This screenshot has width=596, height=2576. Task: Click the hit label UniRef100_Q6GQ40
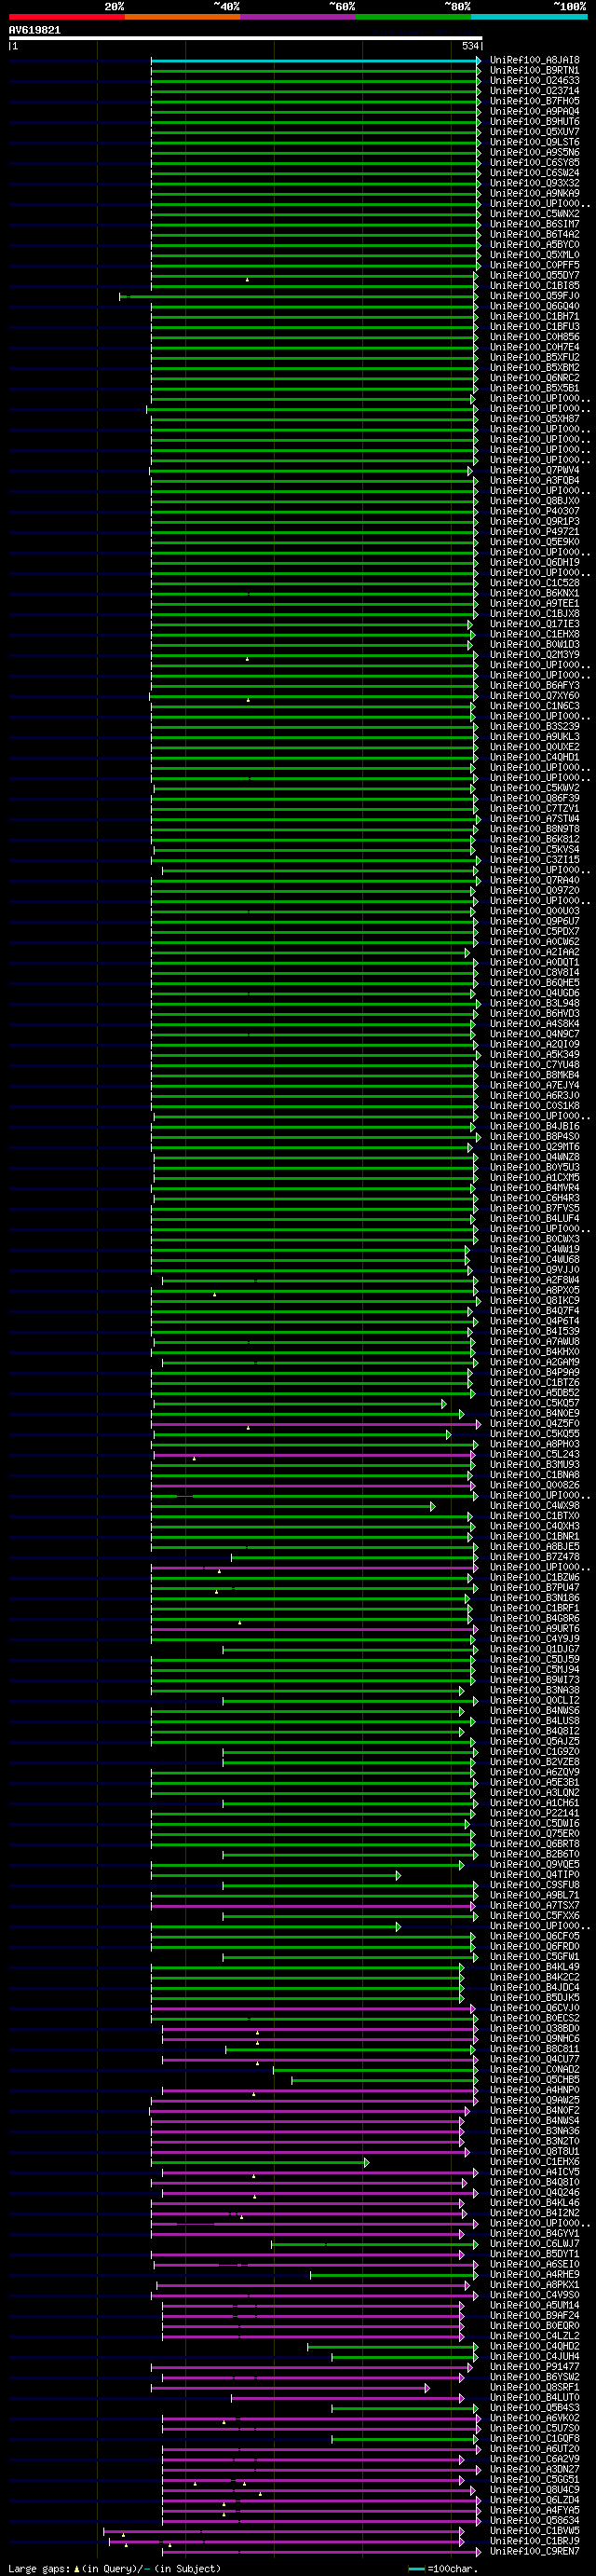click(x=534, y=306)
